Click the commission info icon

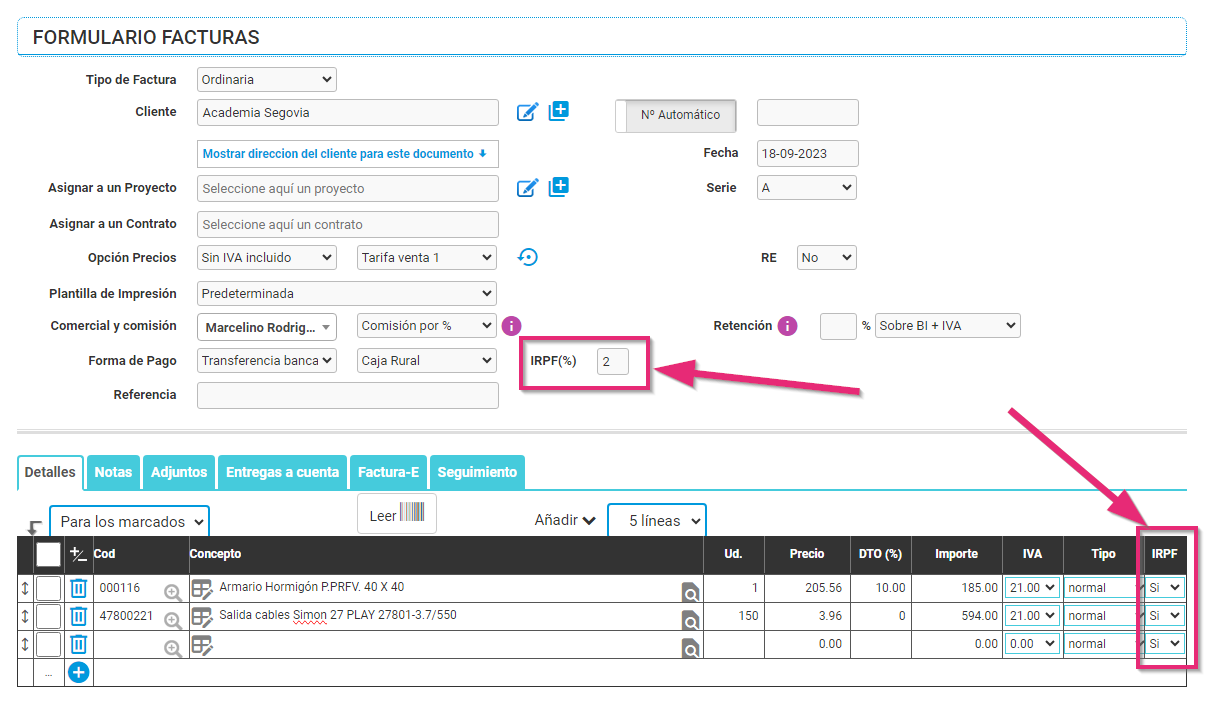coord(511,326)
